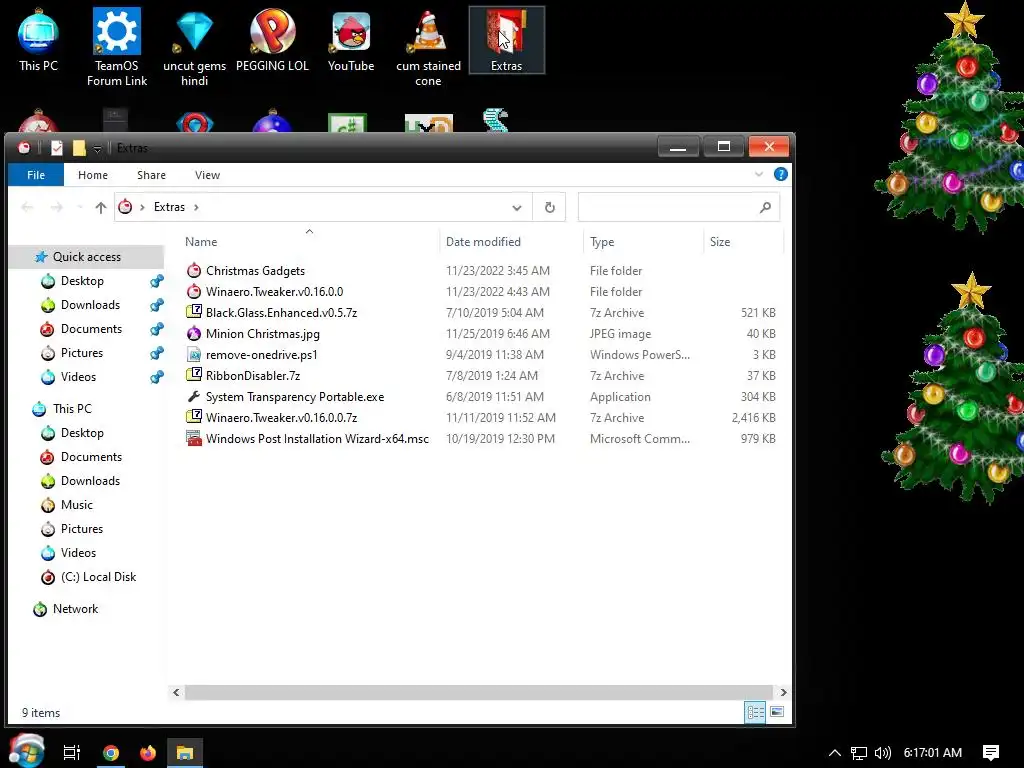Click the Christmas Gadgets folder icon
Viewport: 1024px width, 768px height.
tap(193, 270)
